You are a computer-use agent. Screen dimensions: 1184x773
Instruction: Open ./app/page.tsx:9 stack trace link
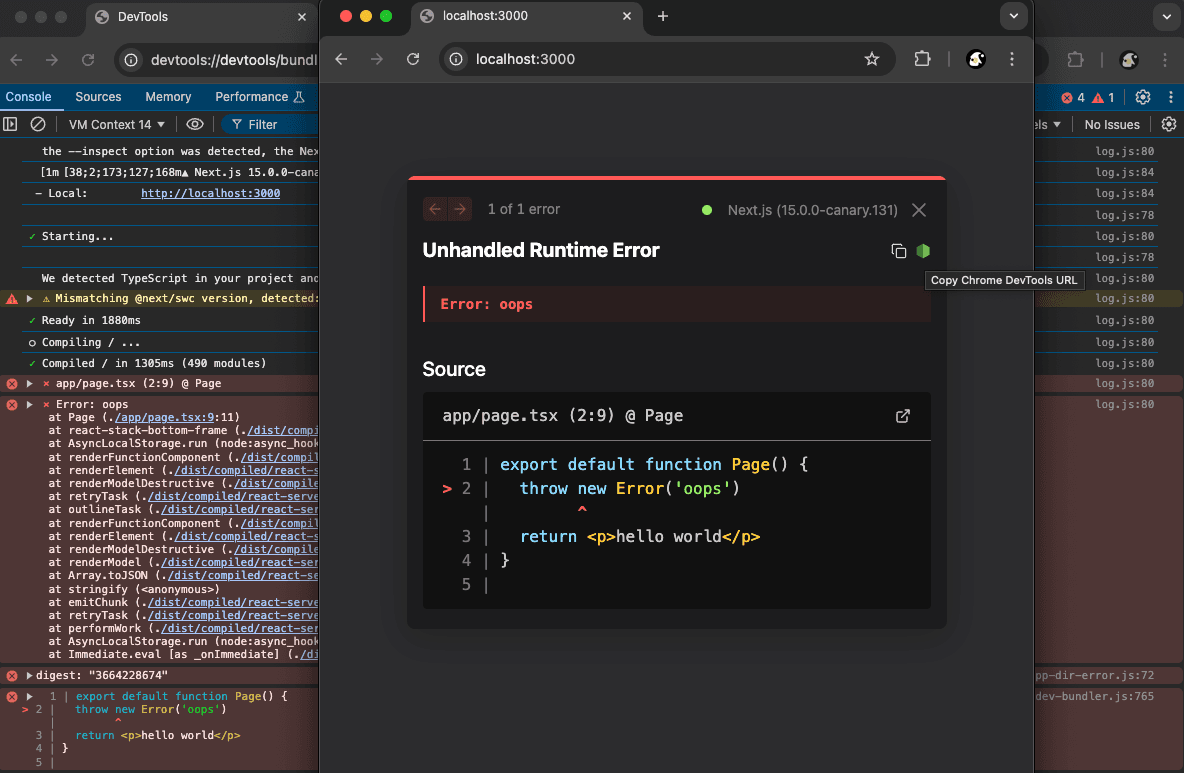(165, 417)
